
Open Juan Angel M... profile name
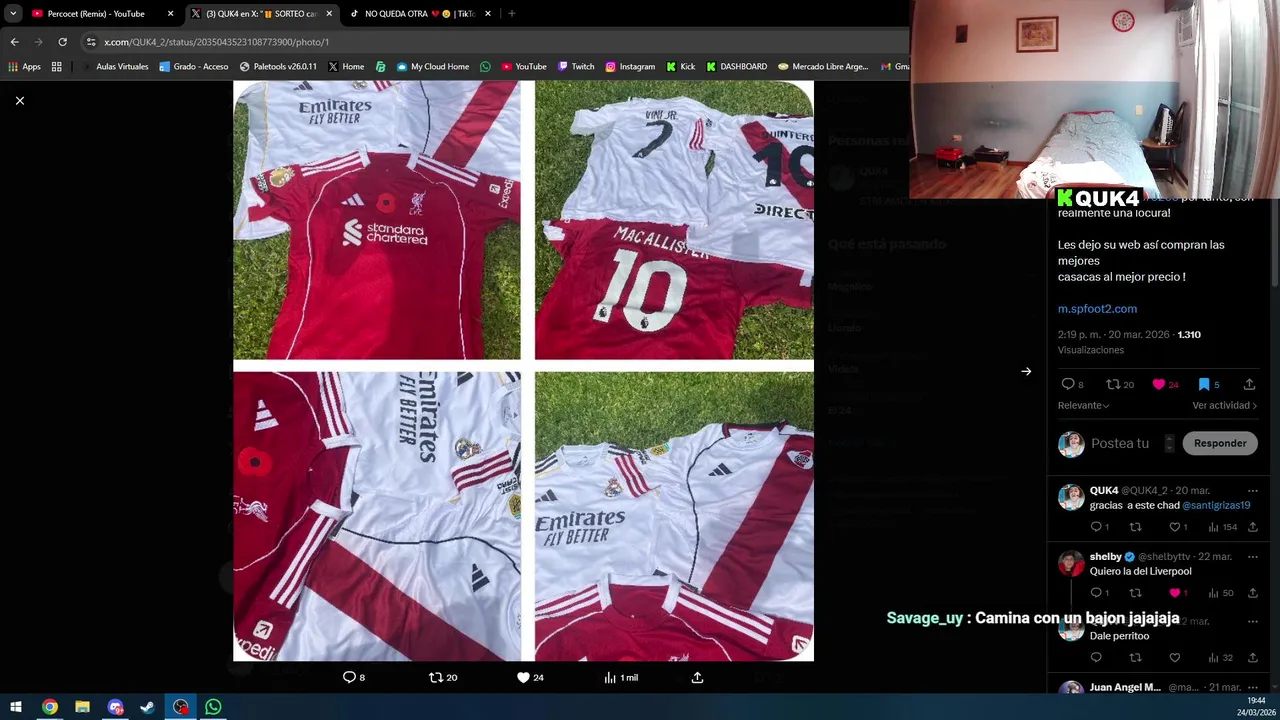(1125, 687)
